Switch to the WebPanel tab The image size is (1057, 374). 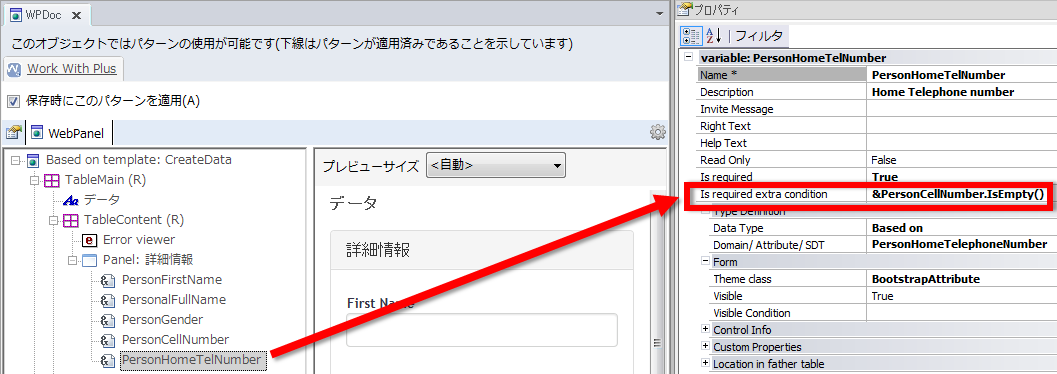pyautogui.click(x=68, y=133)
